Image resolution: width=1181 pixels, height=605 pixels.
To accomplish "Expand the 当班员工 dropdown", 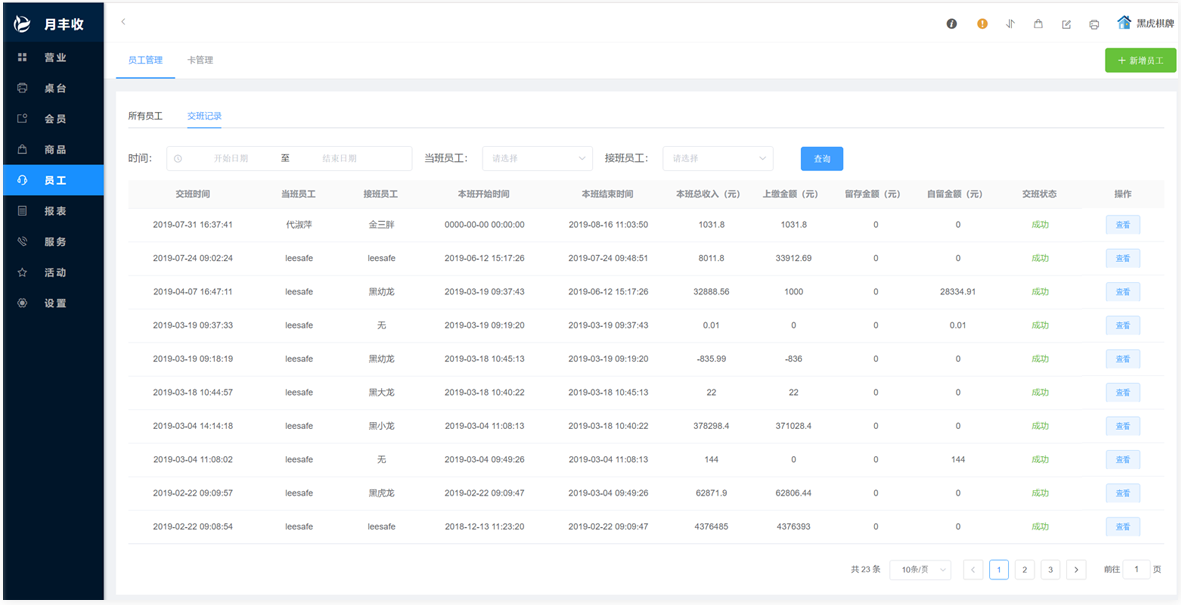I will pyautogui.click(x=538, y=158).
